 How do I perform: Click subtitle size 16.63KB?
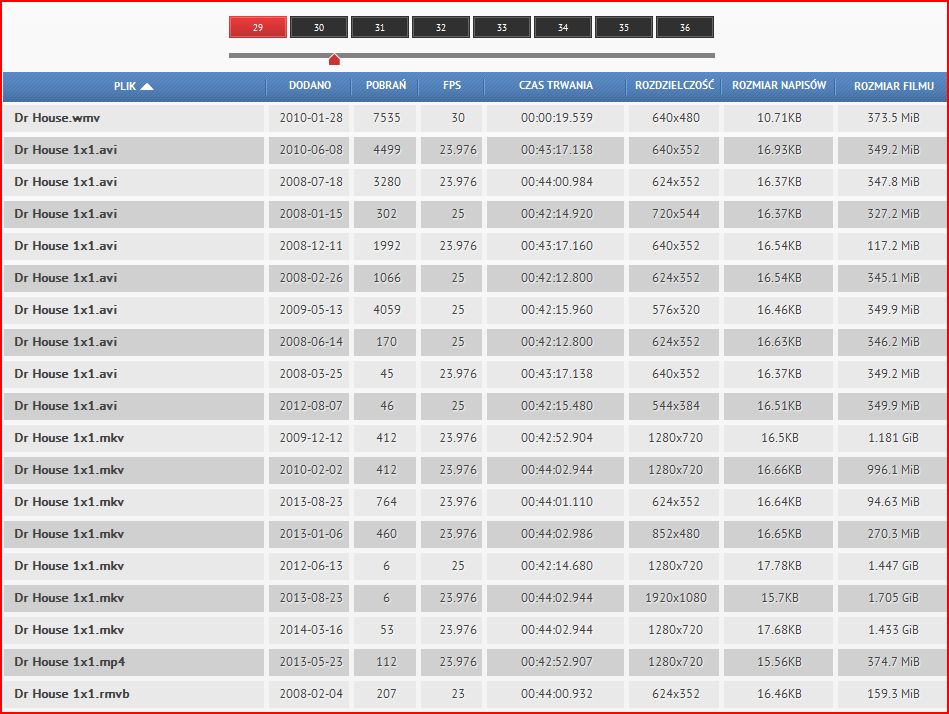pos(780,342)
